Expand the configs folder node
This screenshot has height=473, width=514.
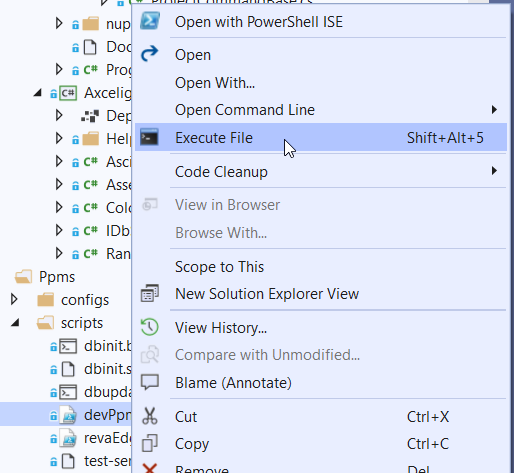[x=14, y=299]
